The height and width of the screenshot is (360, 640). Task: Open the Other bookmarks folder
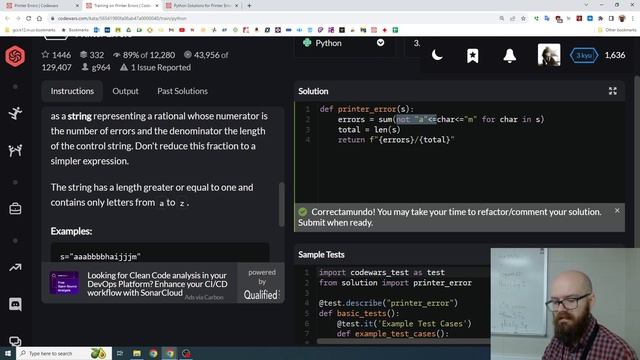pos(617,30)
